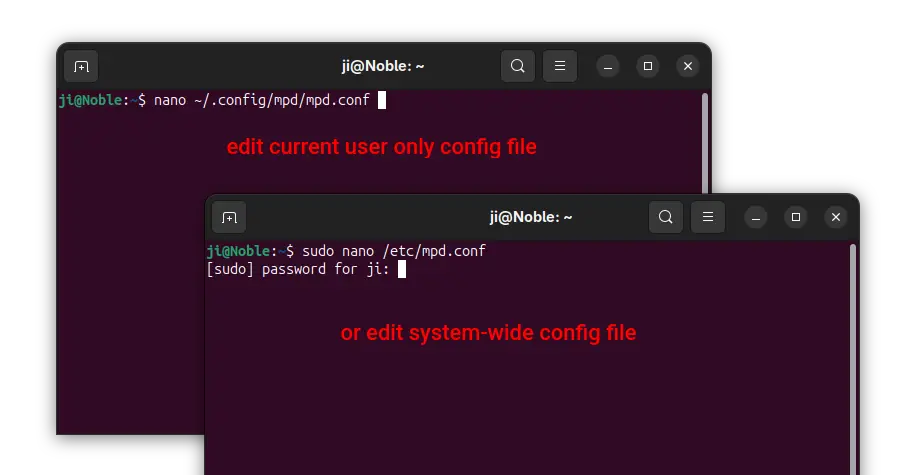Click cursor after nano mpd.conf command
This screenshot has height=475, width=904.
click(382, 100)
